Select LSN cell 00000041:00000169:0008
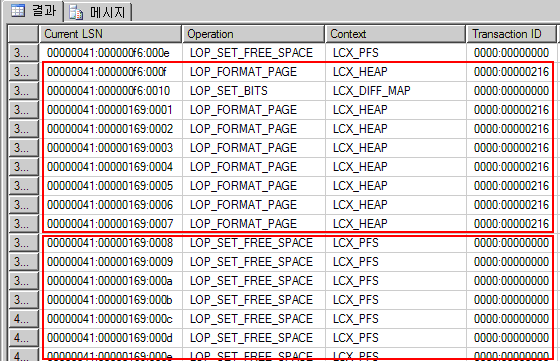The width and height of the screenshot is (560, 364). click(111, 243)
